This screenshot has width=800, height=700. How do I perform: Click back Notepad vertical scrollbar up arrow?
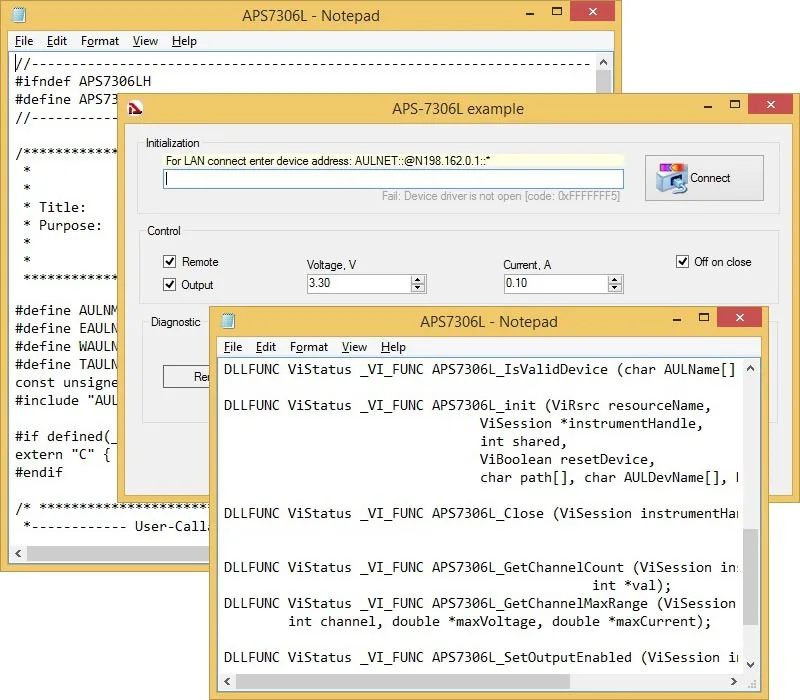[604, 62]
